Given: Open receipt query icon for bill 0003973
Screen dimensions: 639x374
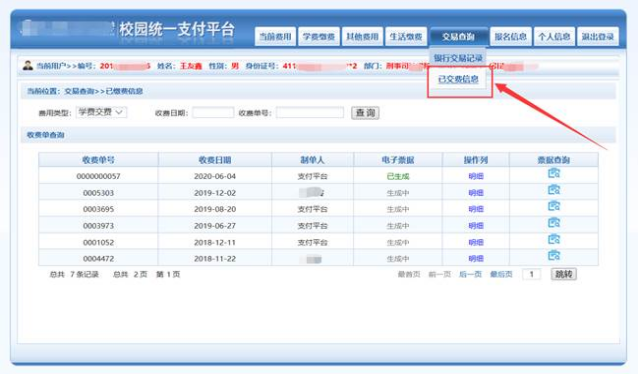Looking at the screenshot, I should tap(553, 223).
